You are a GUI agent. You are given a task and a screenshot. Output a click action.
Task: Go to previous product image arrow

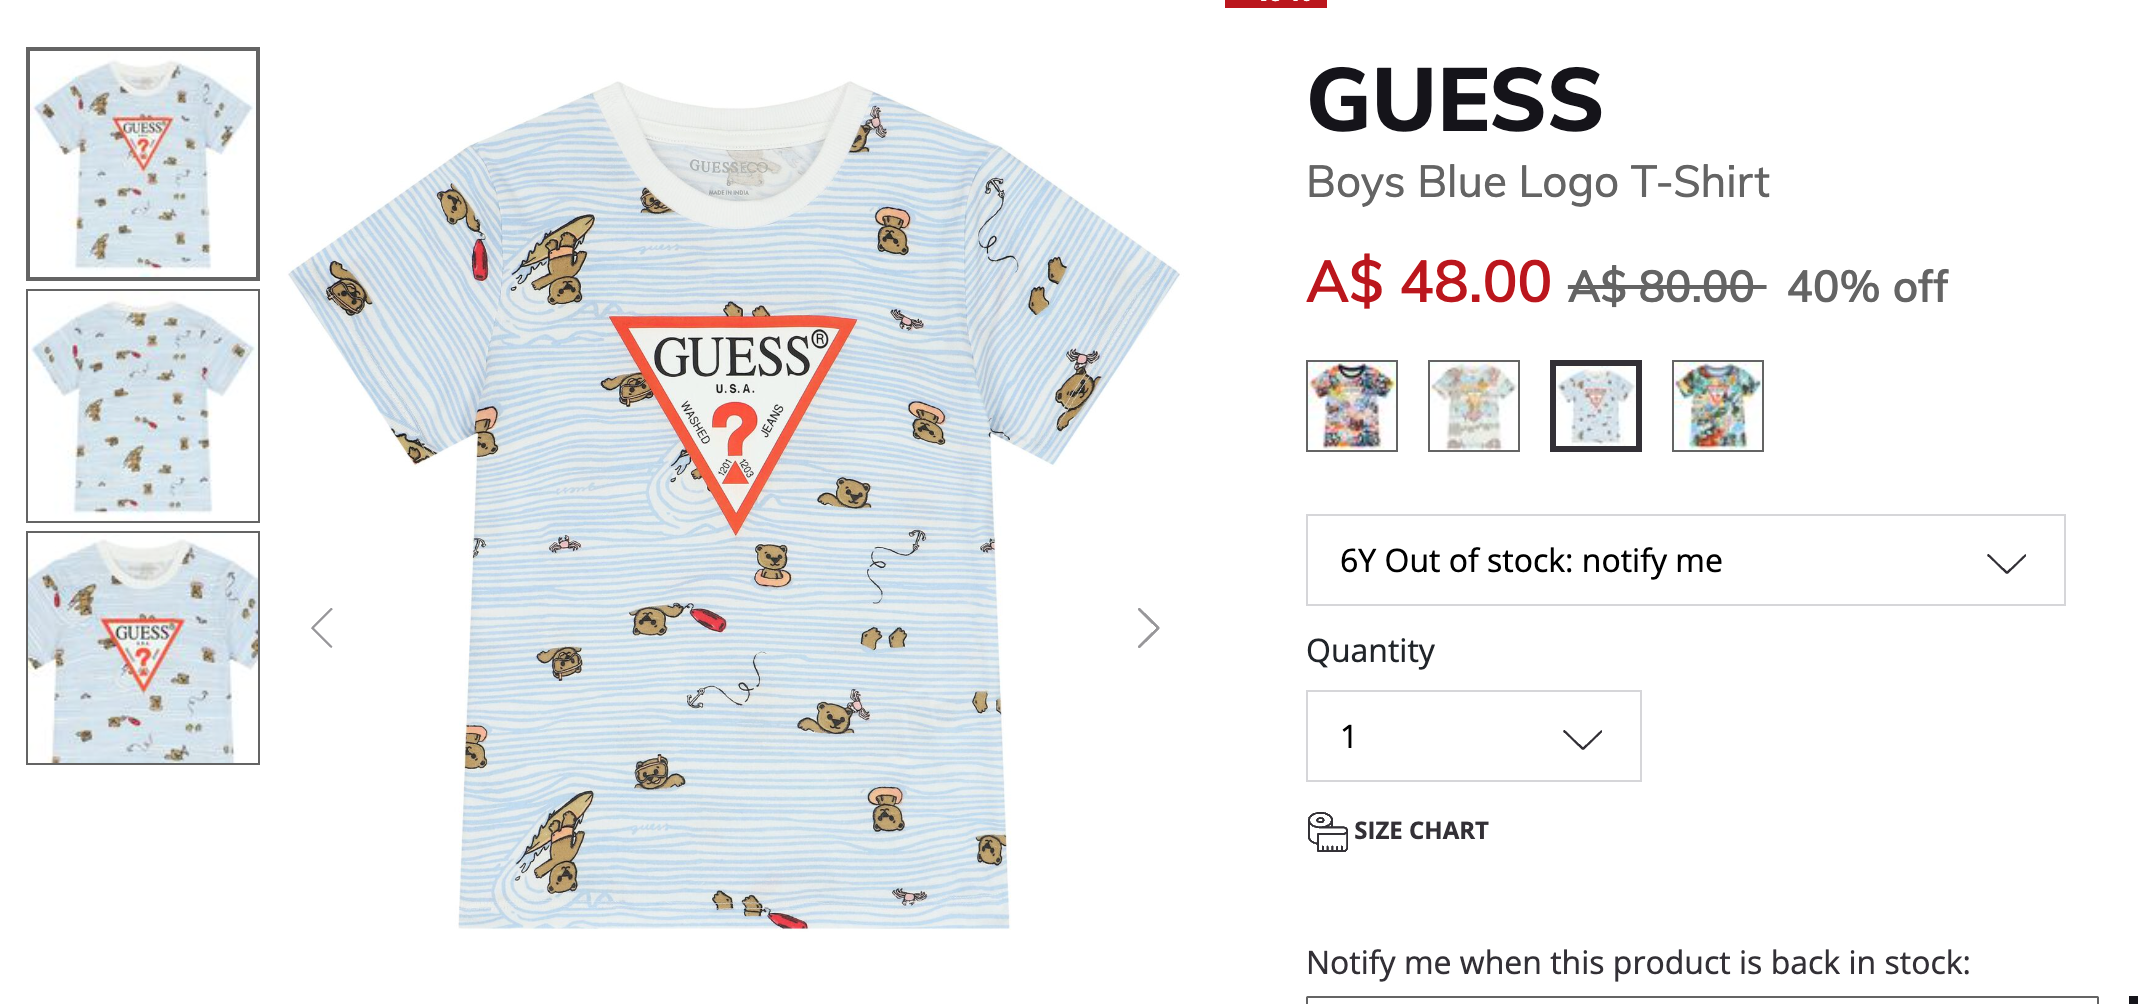coord(322,628)
